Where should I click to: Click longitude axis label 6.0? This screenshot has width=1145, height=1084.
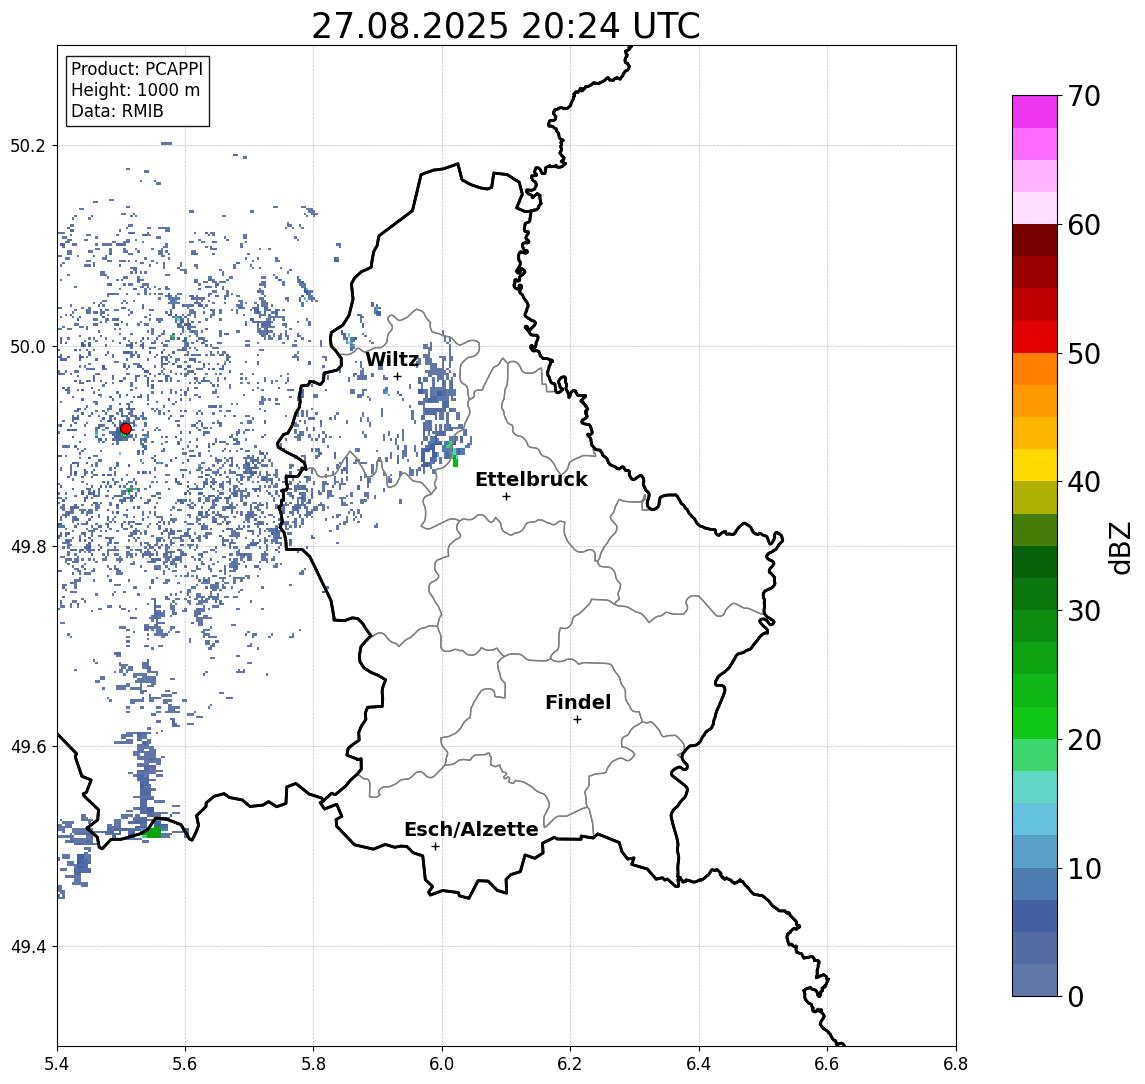443,1064
